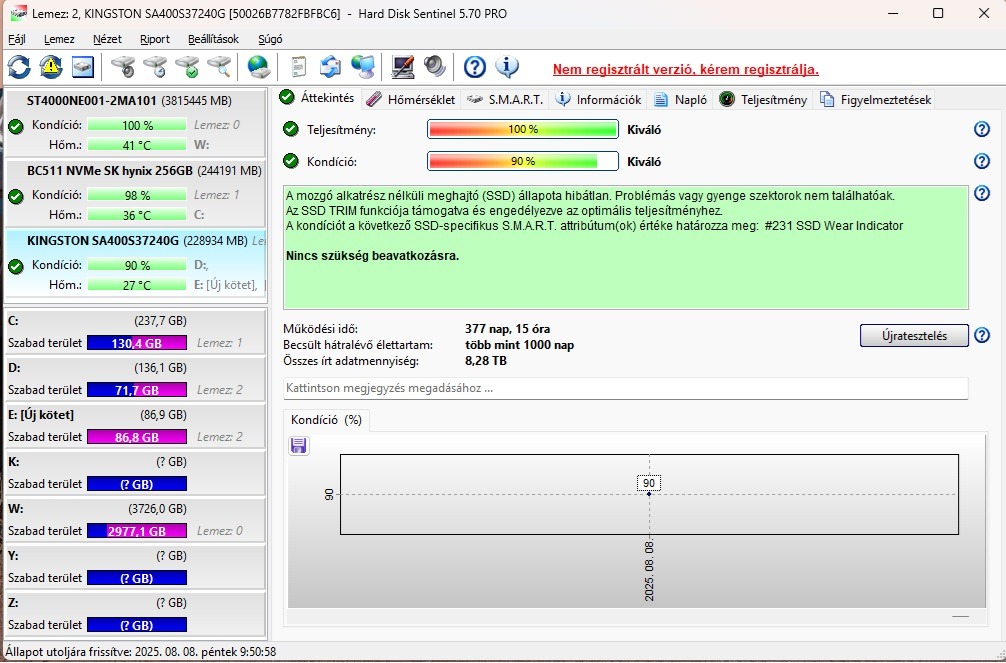Click the 36 °C temperature bar of BC511
1006x663 pixels.
click(137, 215)
